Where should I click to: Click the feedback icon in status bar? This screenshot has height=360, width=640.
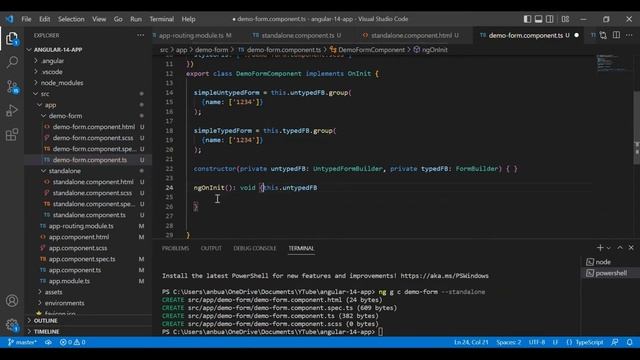coord(615,342)
